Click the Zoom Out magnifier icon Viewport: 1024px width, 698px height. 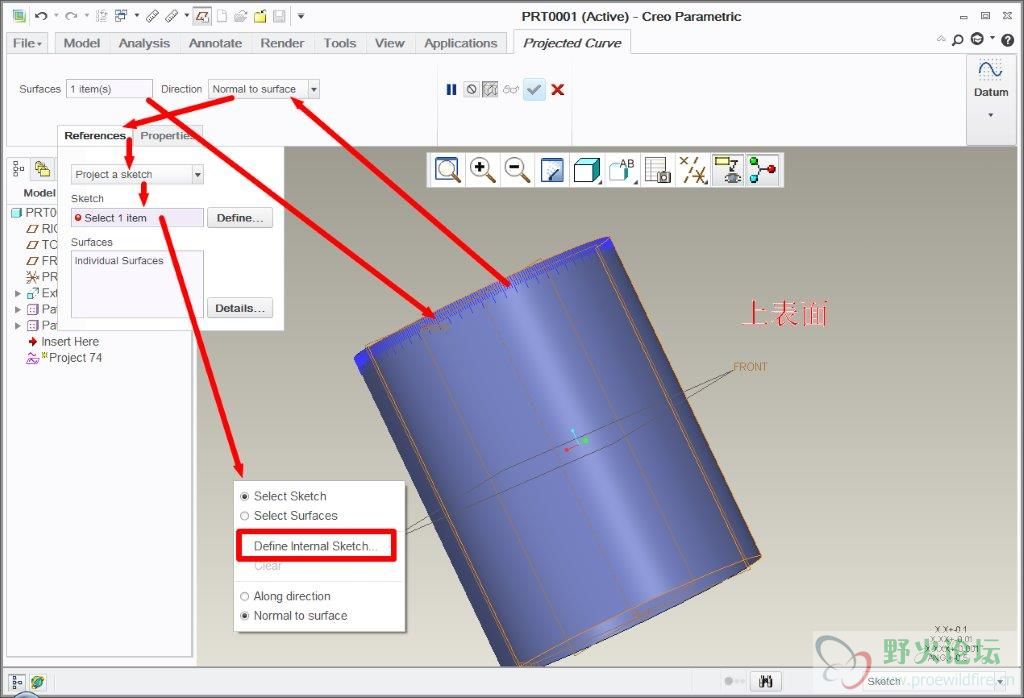coord(517,170)
